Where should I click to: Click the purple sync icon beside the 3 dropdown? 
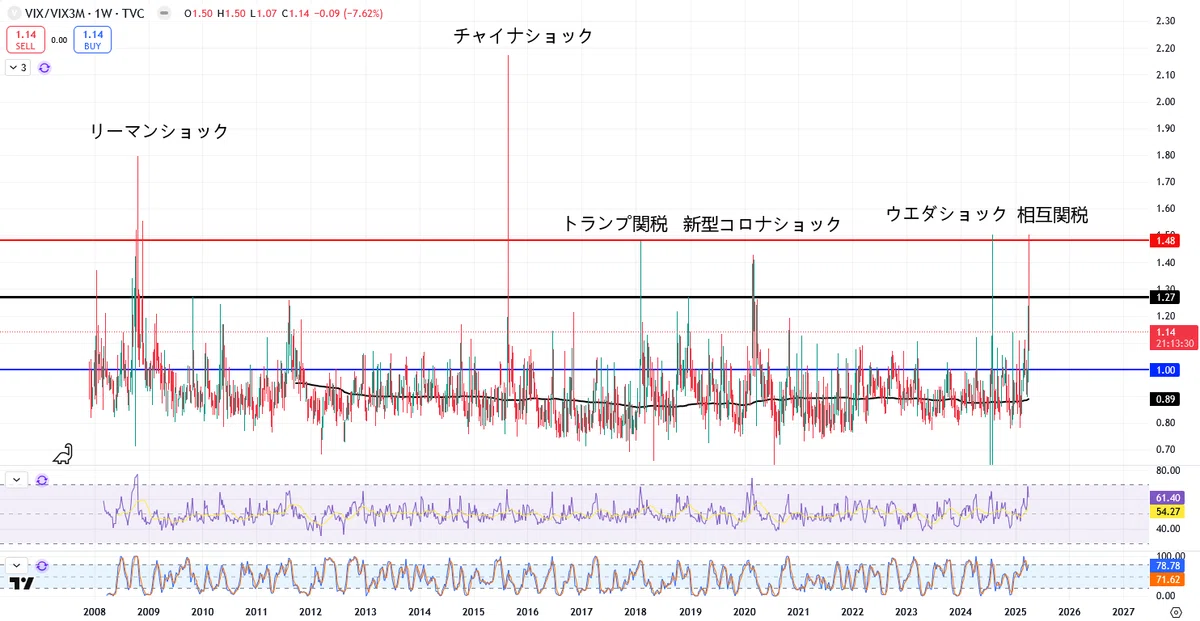[44, 68]
